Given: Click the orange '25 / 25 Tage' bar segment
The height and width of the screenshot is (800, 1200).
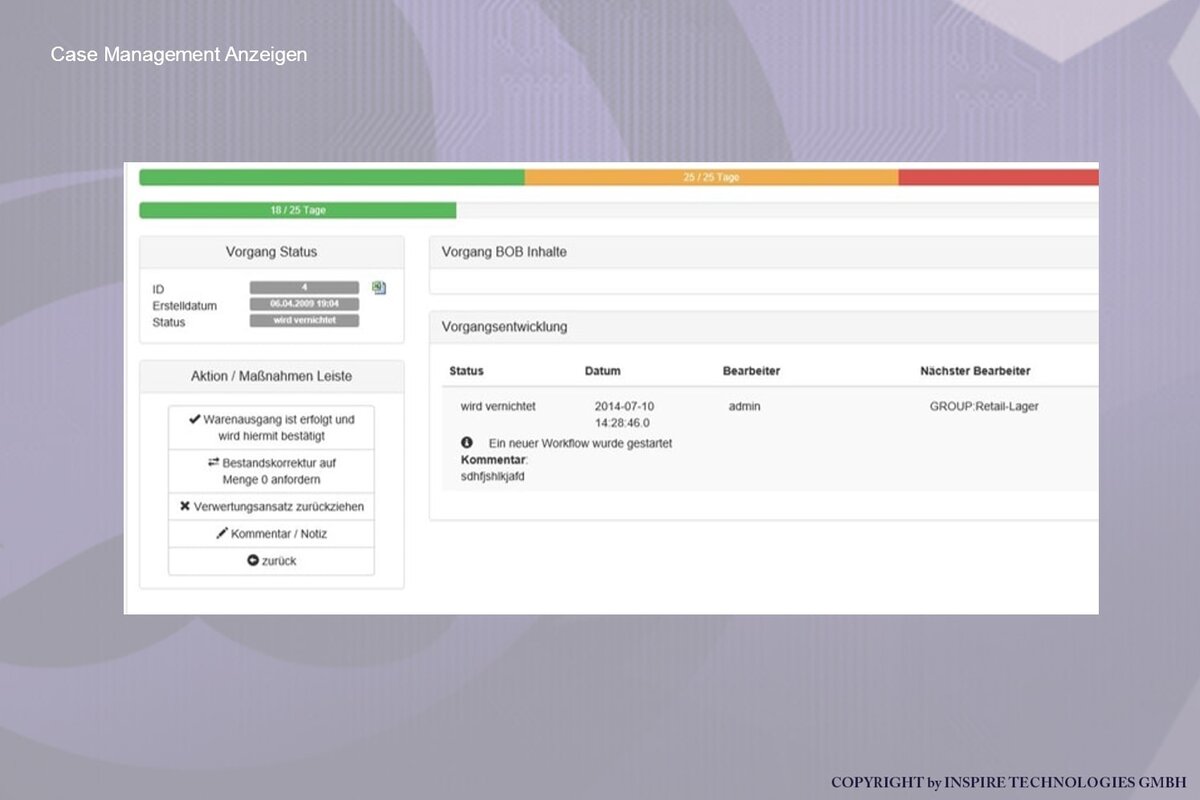Looking at the screenshot, I should pos(711,177).
